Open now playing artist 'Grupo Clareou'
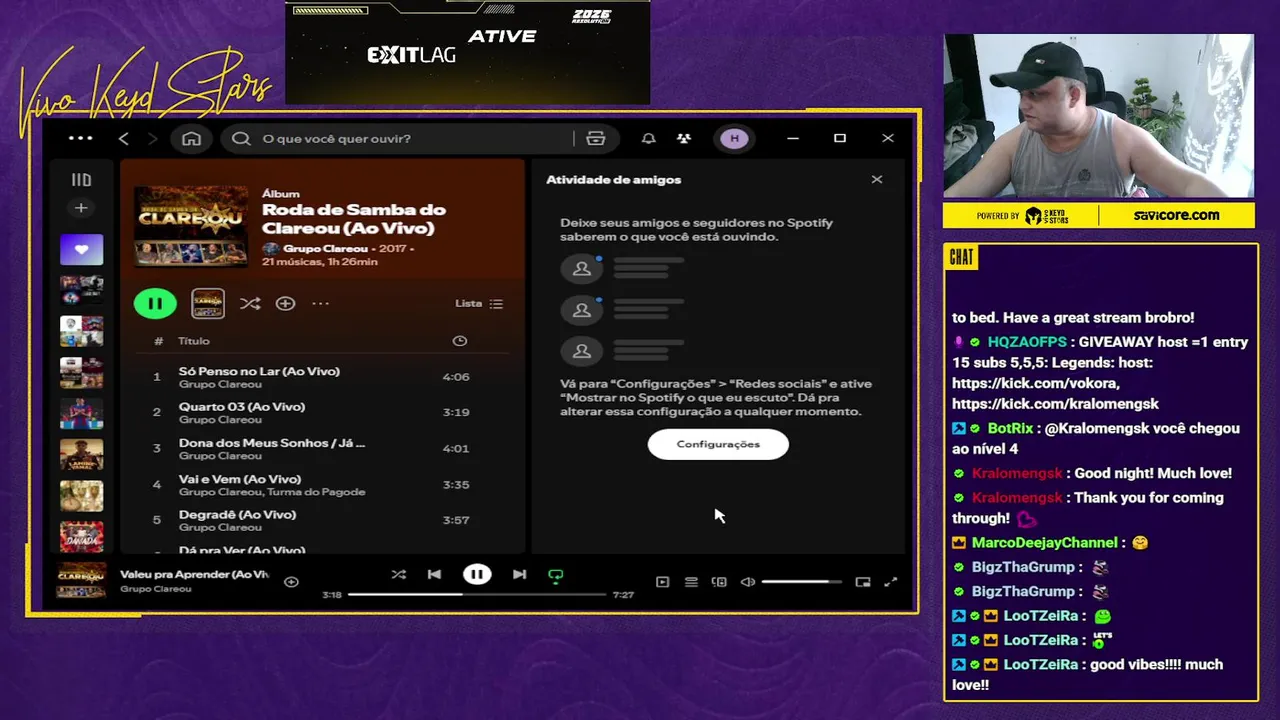The height and width of the screenshot is (720, 1280). [x=155, y=589]
